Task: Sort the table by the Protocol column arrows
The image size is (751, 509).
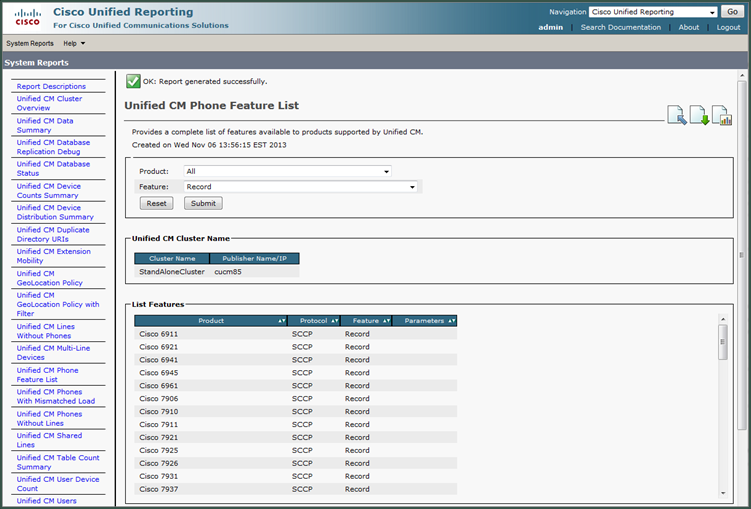Action: coord(335,321)
